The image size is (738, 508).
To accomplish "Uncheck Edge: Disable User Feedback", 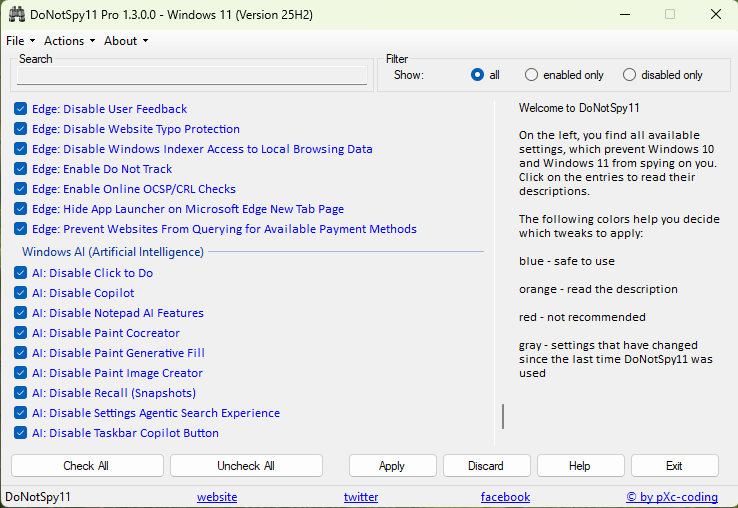I will tap(20, 109).
